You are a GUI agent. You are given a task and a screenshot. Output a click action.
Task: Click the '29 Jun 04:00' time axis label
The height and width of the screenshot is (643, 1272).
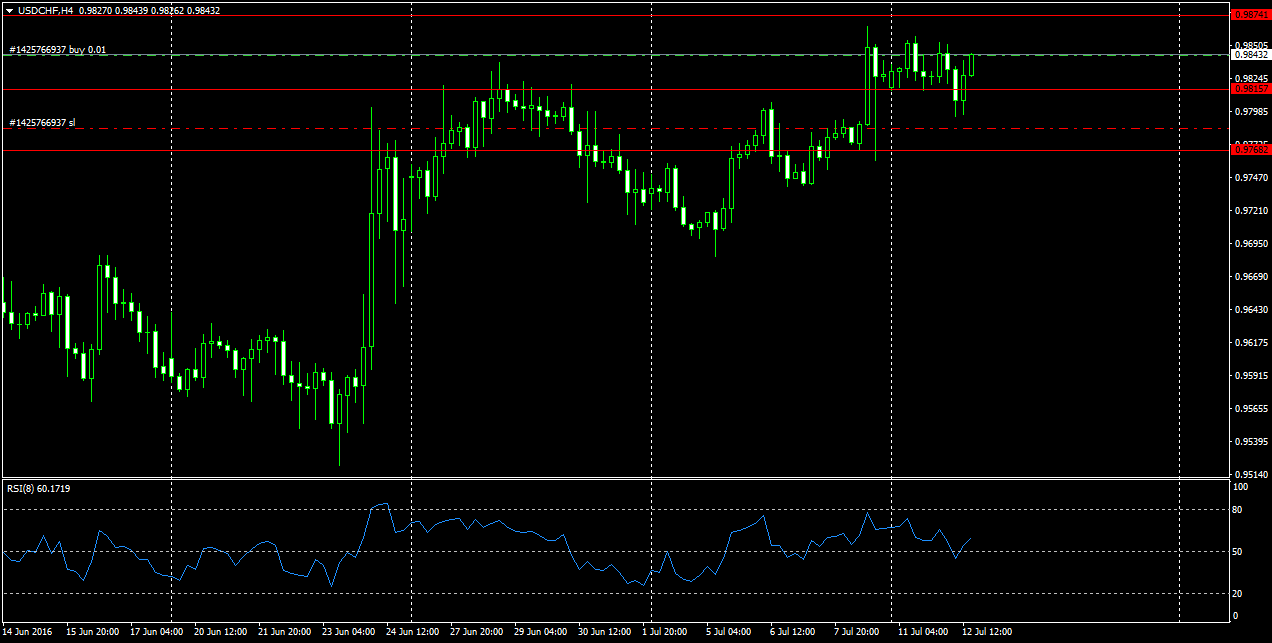[542, 632]
